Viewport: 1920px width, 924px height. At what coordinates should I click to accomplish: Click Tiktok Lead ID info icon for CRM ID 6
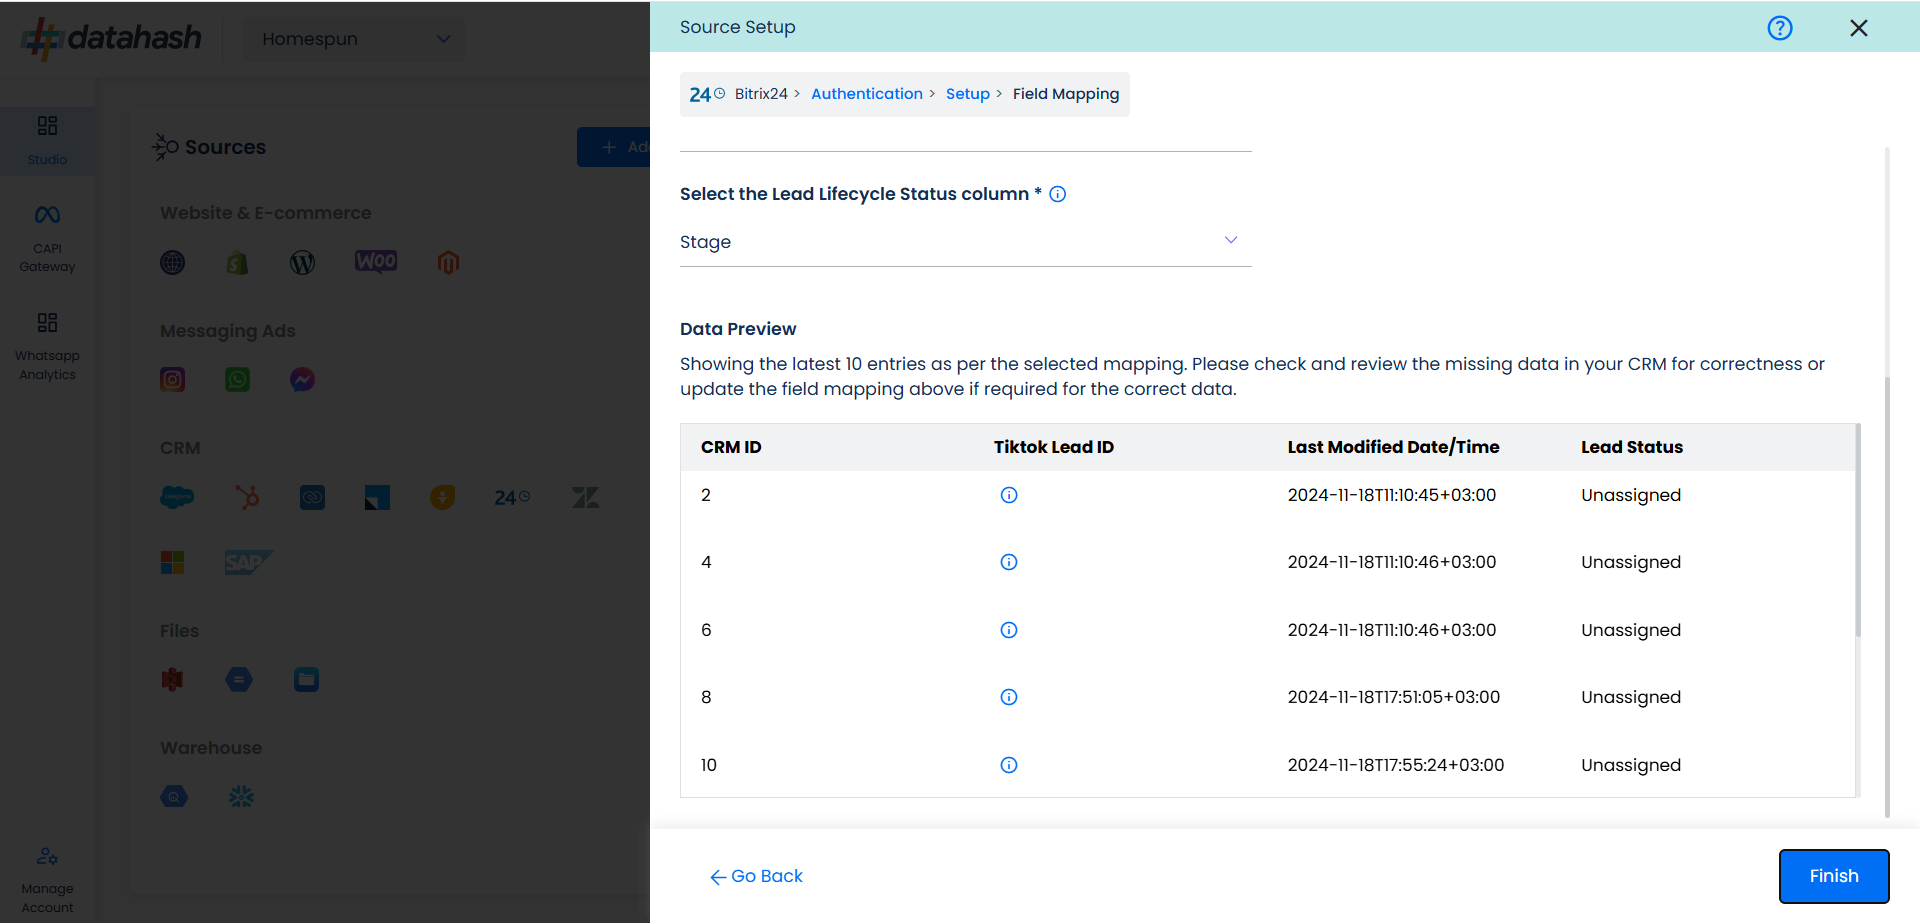pyautogui.click(x=1009, y=630)
